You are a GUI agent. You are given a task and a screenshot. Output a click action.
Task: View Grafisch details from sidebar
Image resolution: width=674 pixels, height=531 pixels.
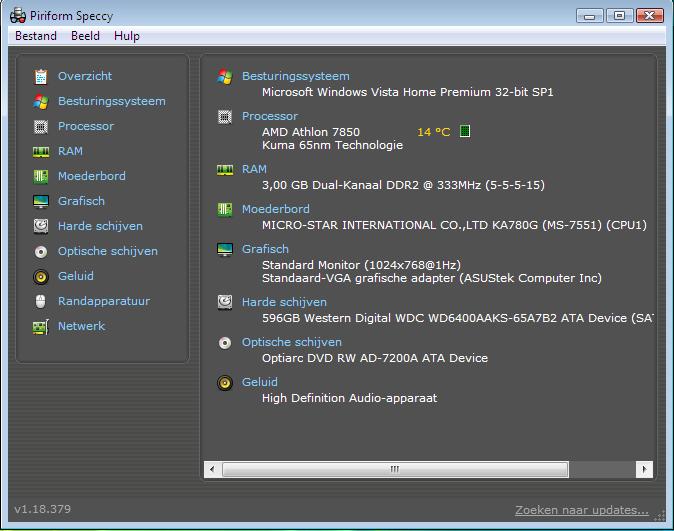(81, 201)
